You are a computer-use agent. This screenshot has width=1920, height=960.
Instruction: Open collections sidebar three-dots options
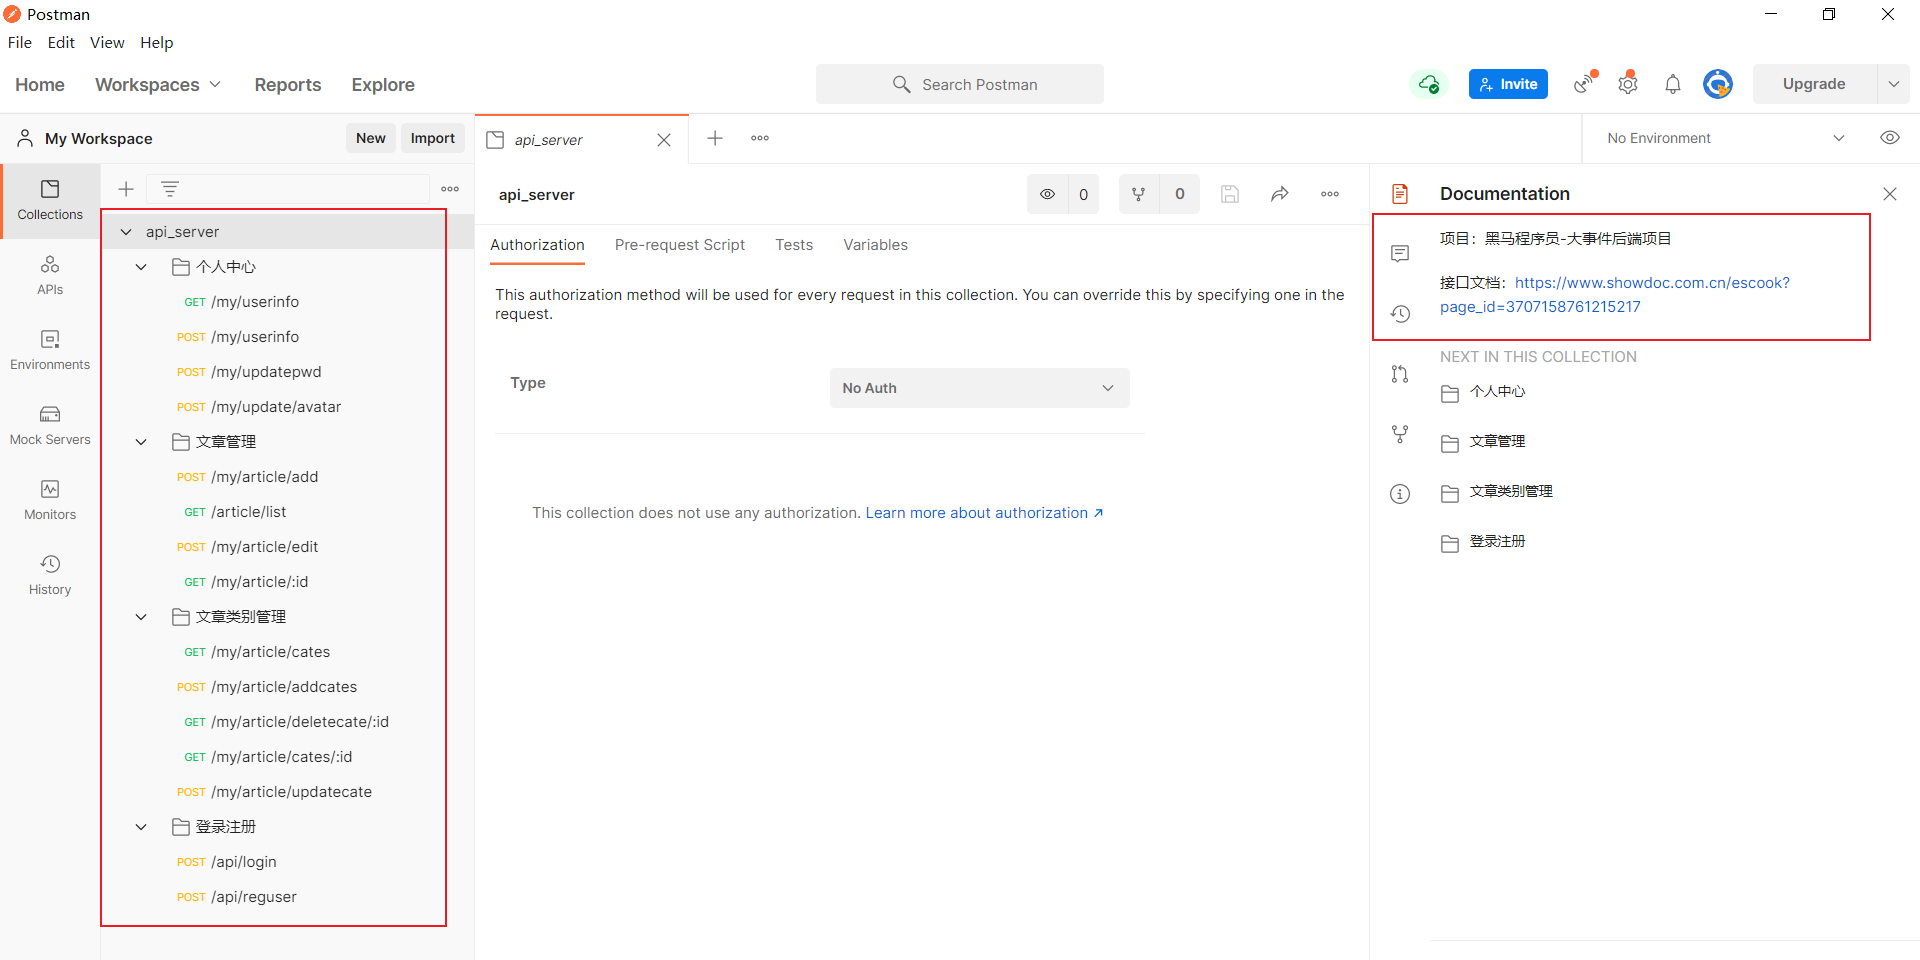click(x=450, y=189)
